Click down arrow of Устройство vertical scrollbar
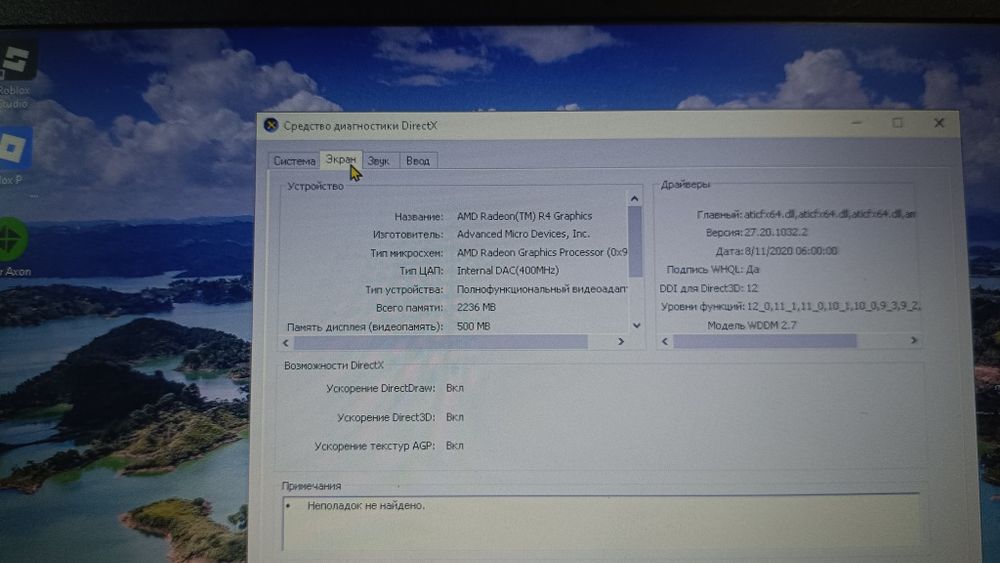1000x563 pixels. (636, 325)
